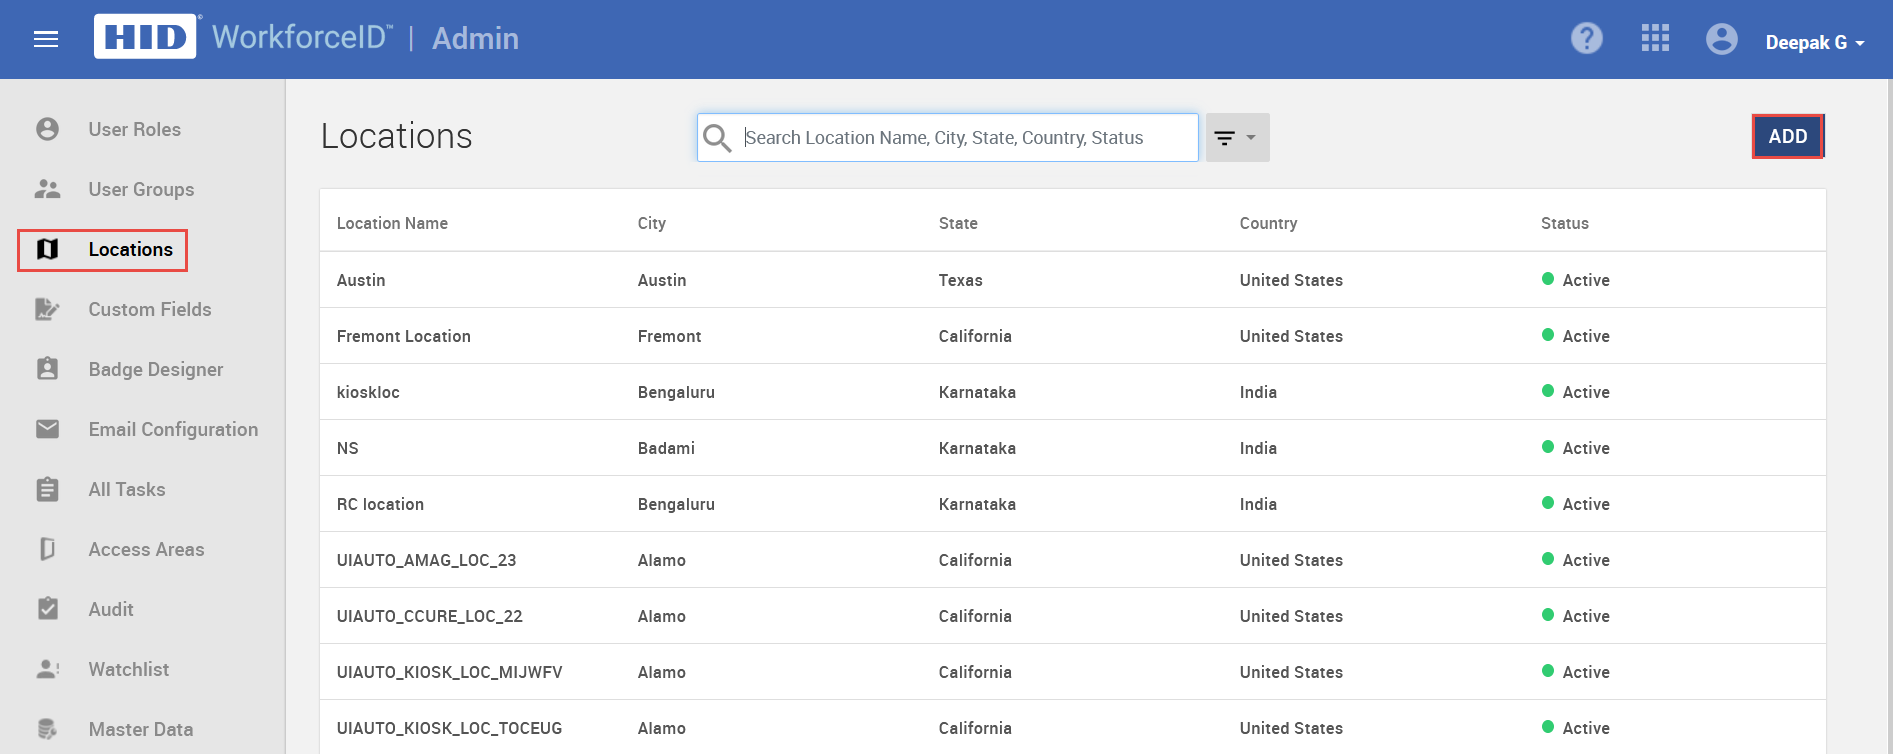This screenshot has width=1893, height=754.
Task: Sort by Status column header
Action: 1564,223
